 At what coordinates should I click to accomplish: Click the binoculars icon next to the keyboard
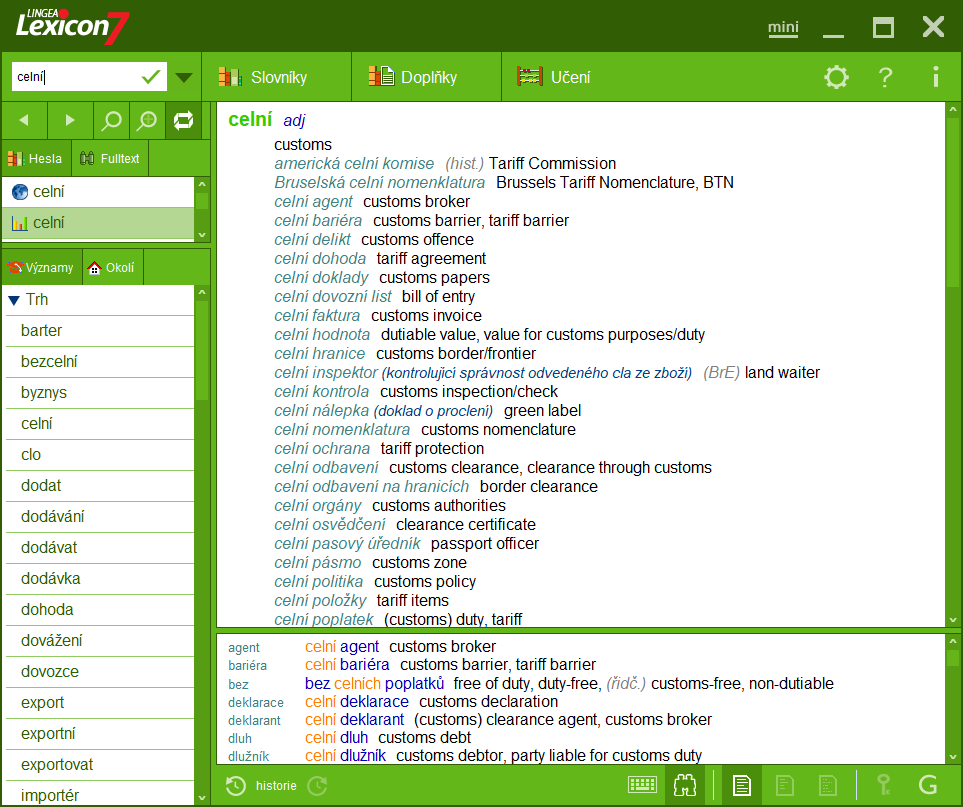point(684,785)
